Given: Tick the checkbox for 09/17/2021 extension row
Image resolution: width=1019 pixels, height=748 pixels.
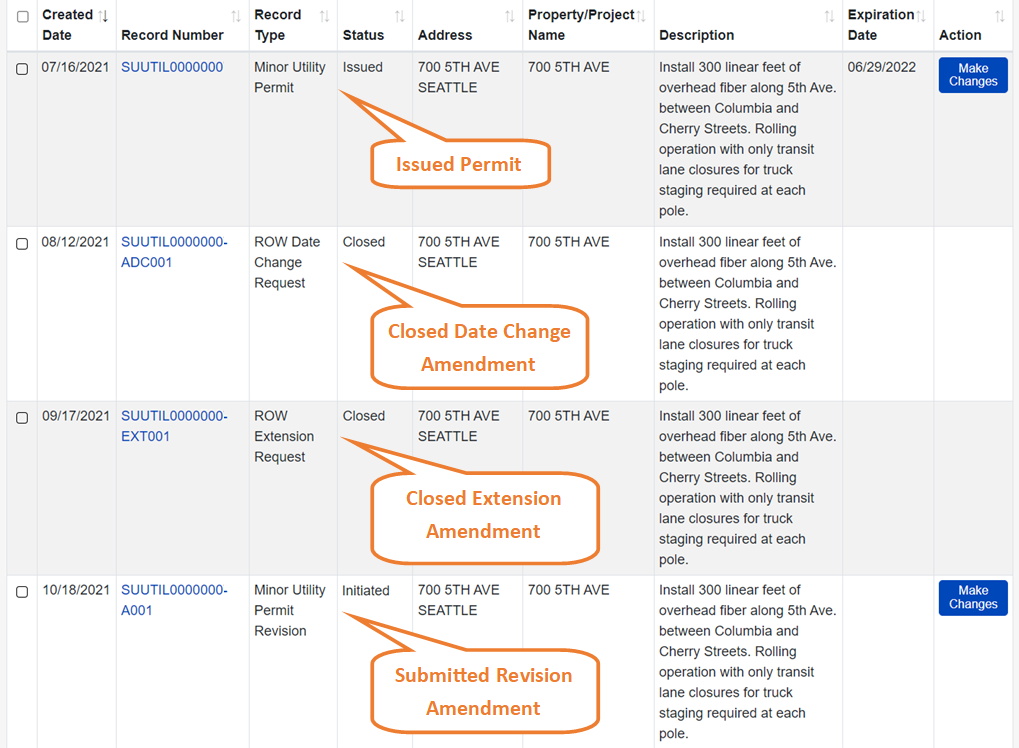Looking at the screenshot, I should (x=22, y=418).
